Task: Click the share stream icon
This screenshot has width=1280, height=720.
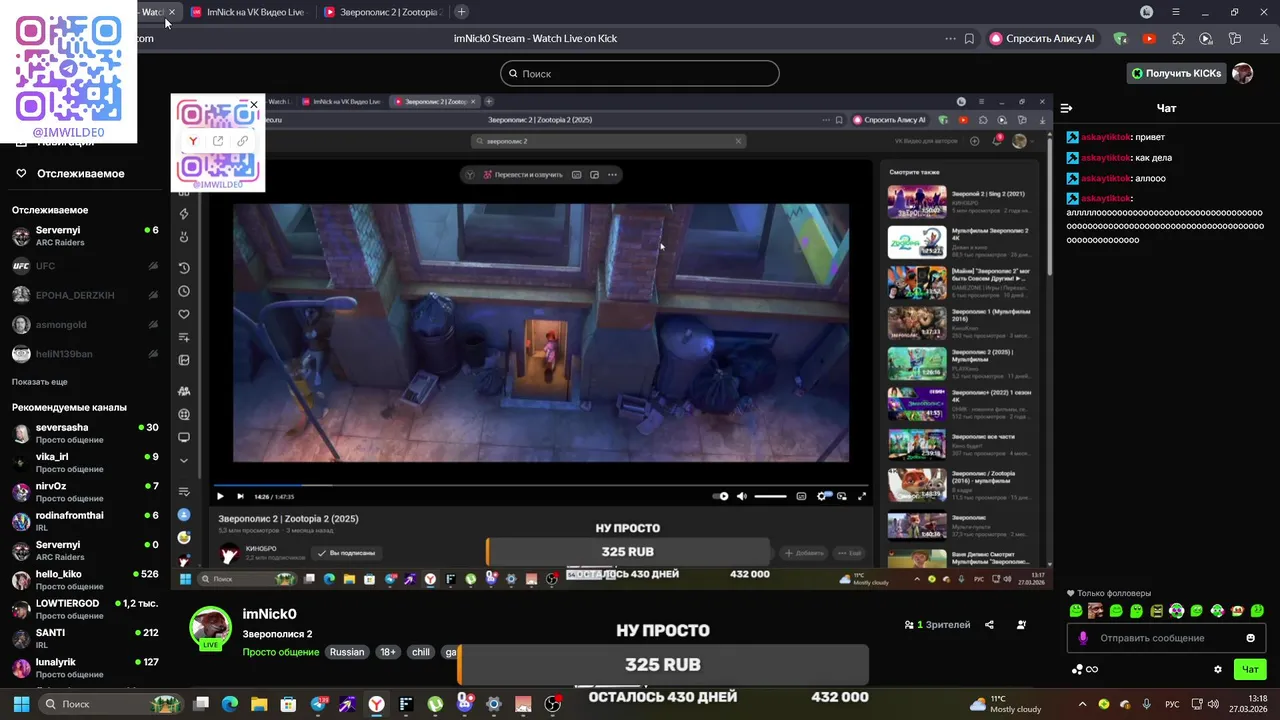Action: [x=989, y=625]
